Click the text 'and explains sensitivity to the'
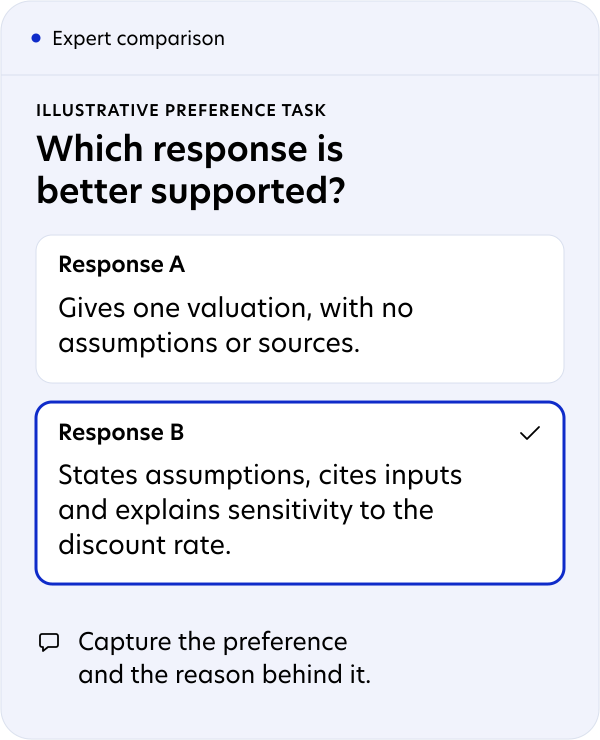 point(246,510)
